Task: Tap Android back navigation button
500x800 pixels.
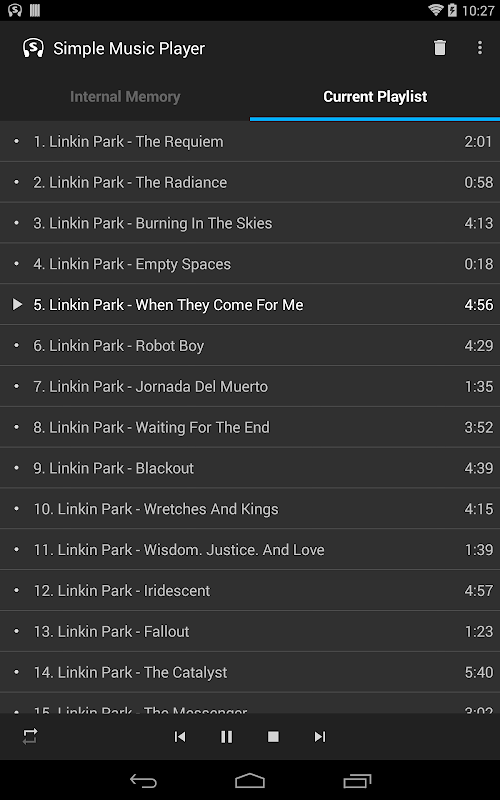Action: [143, 781]
